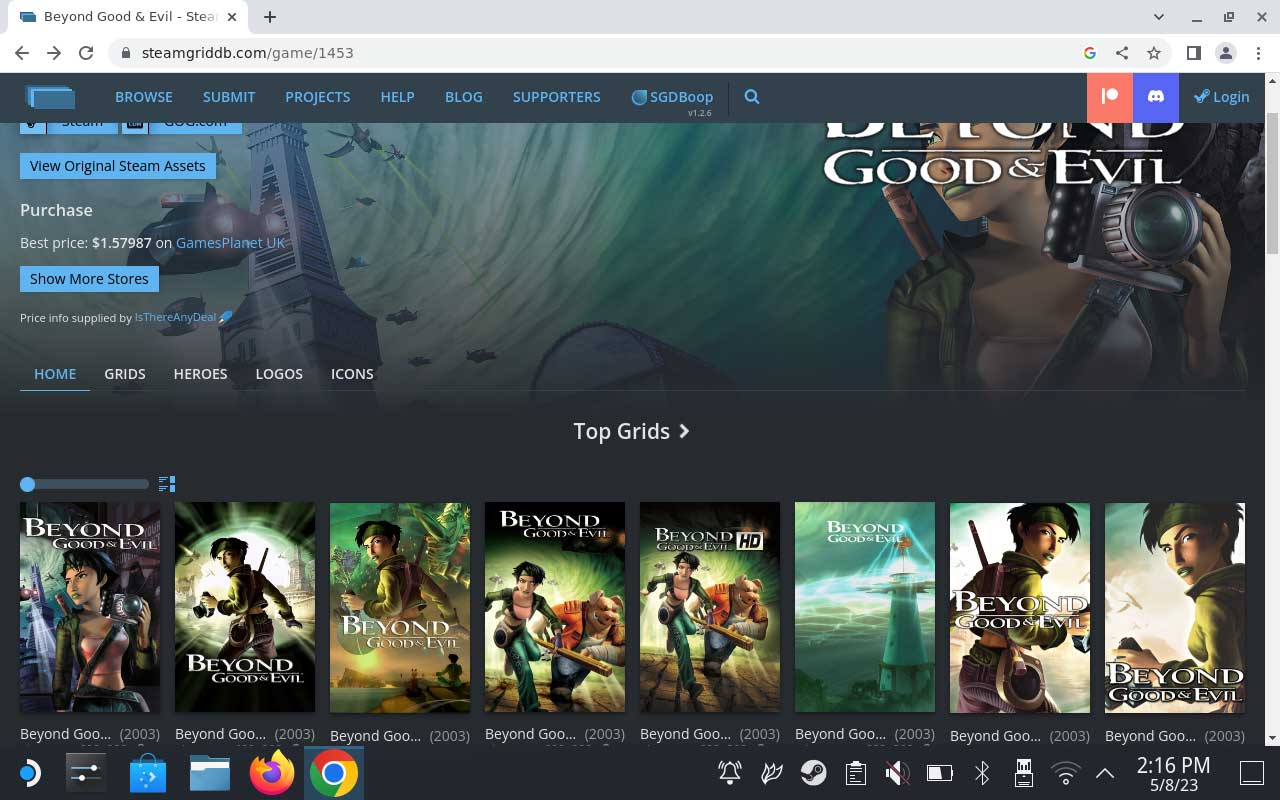Switch to the HEROES tab
Viewport: 1280px width, 800px height.
[x=200, y=374]
